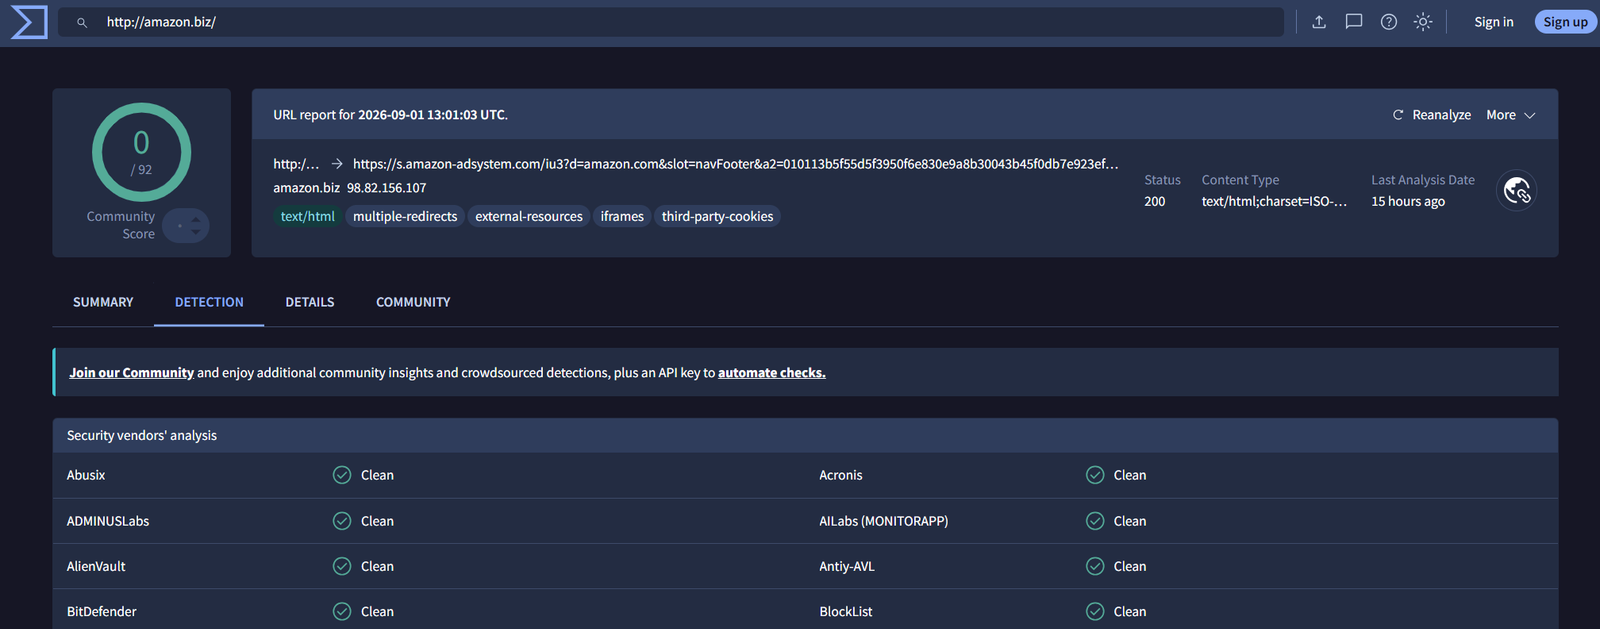Screen dimensions: 1600x629
Task: Click the Status value 200
Action: pos(1155,202)
